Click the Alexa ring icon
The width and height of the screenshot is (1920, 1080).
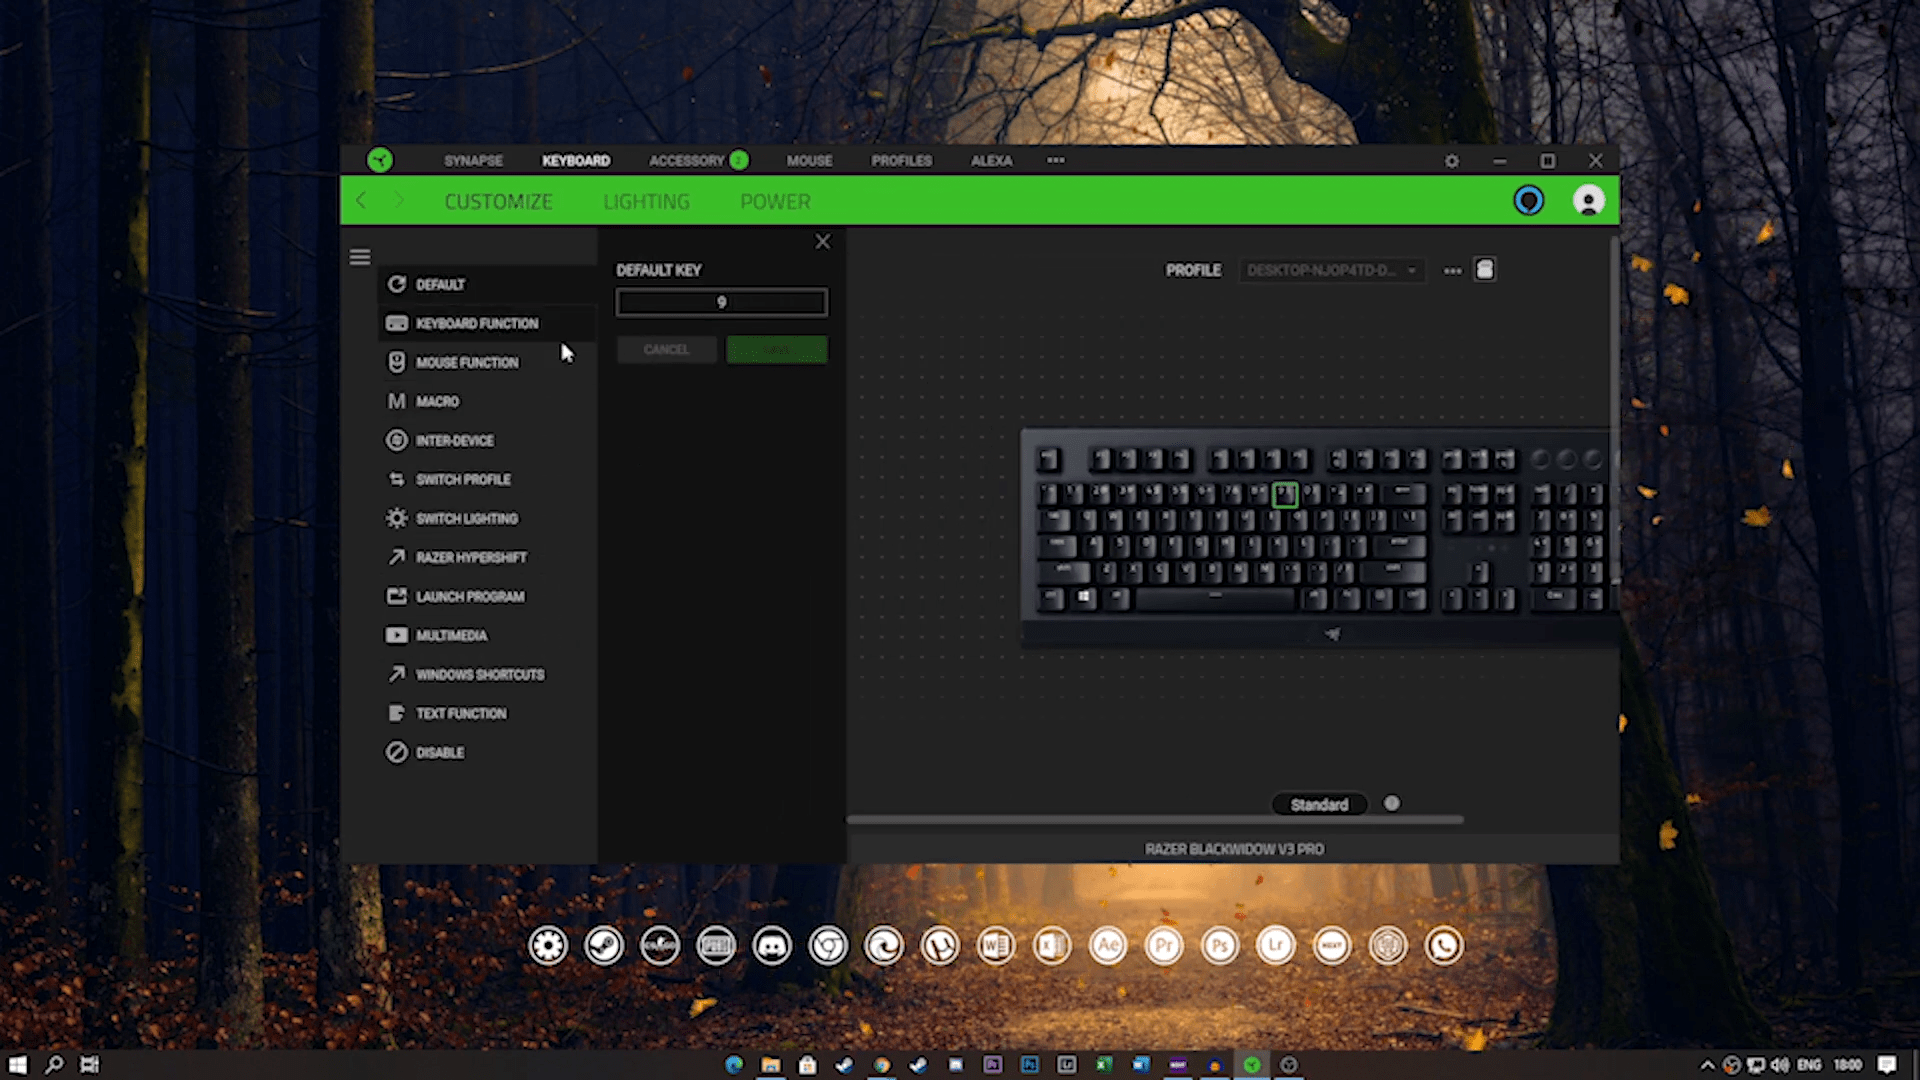pos(1528,200)
